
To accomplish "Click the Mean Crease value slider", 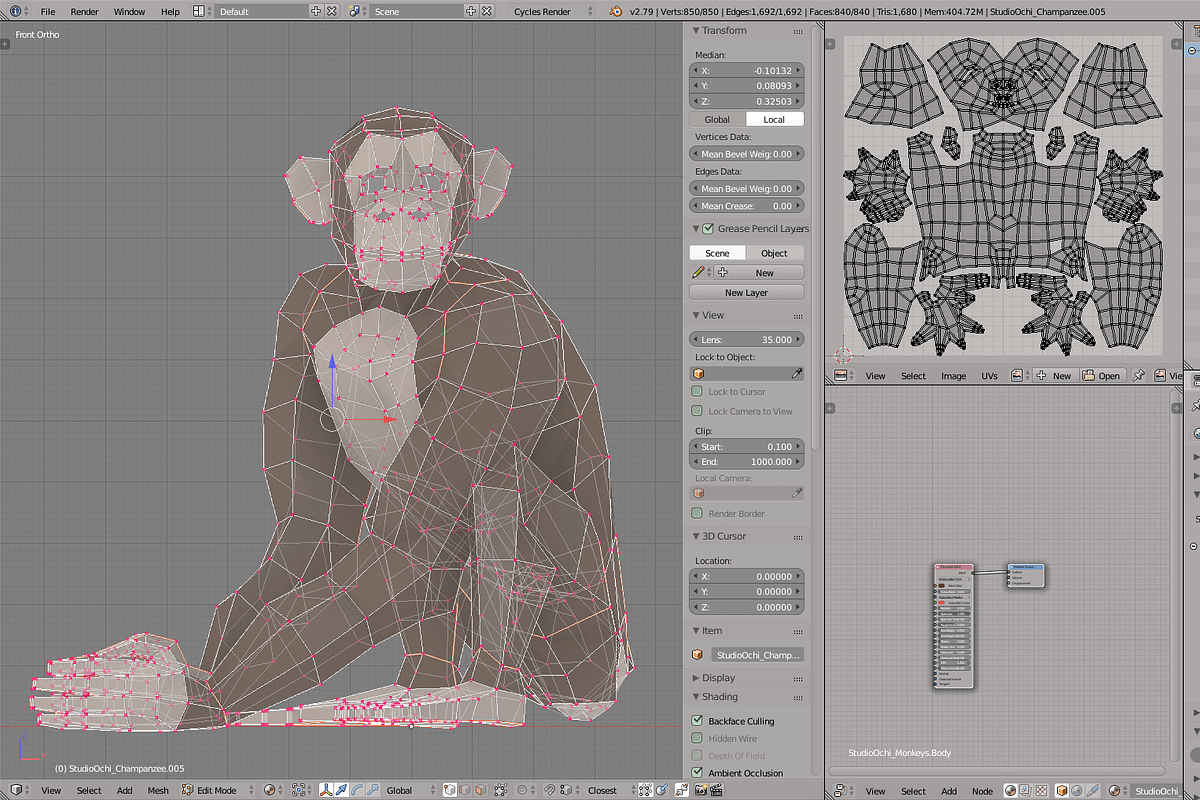I will (x=747, y=206).
